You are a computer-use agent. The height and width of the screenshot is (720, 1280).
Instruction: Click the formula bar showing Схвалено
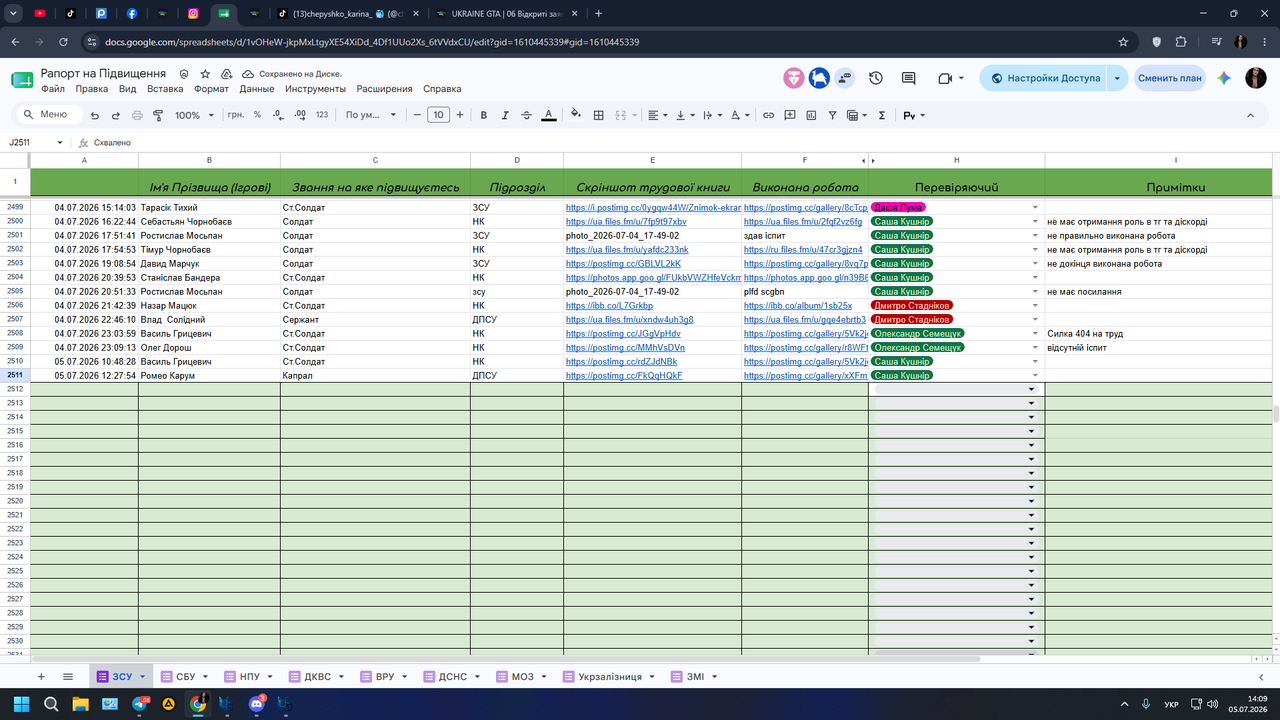coord(680,143)
